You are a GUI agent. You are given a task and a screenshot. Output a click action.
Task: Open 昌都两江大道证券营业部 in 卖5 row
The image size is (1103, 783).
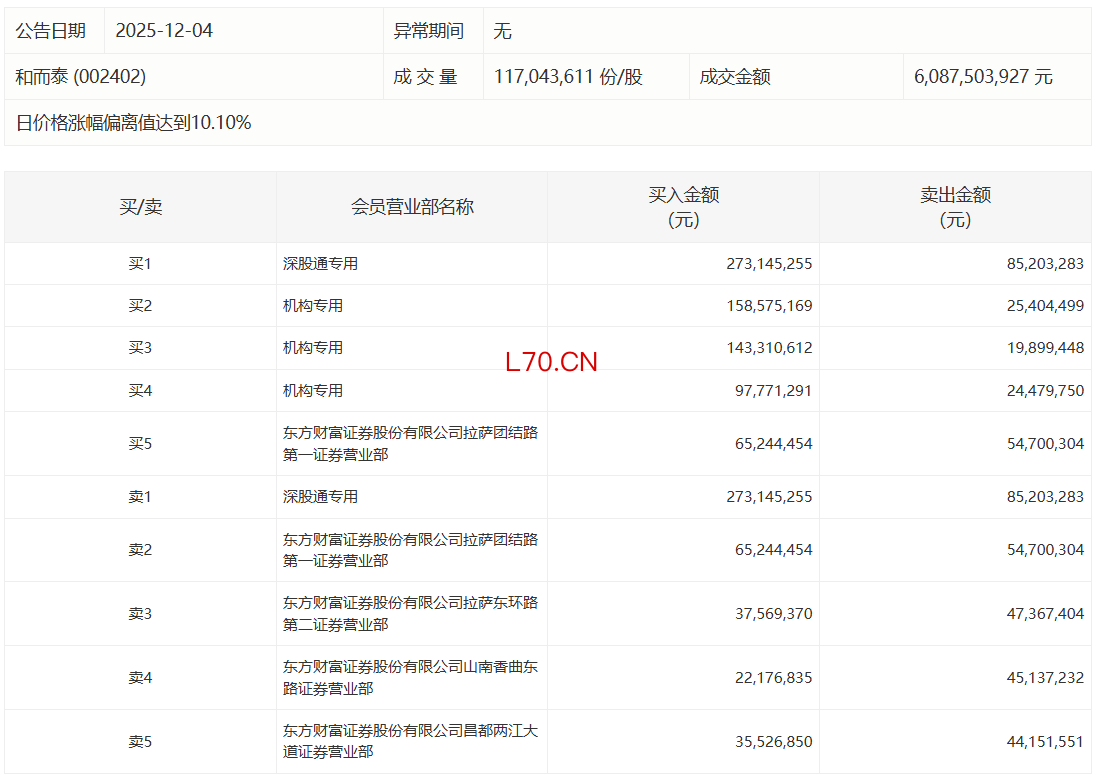410,741
